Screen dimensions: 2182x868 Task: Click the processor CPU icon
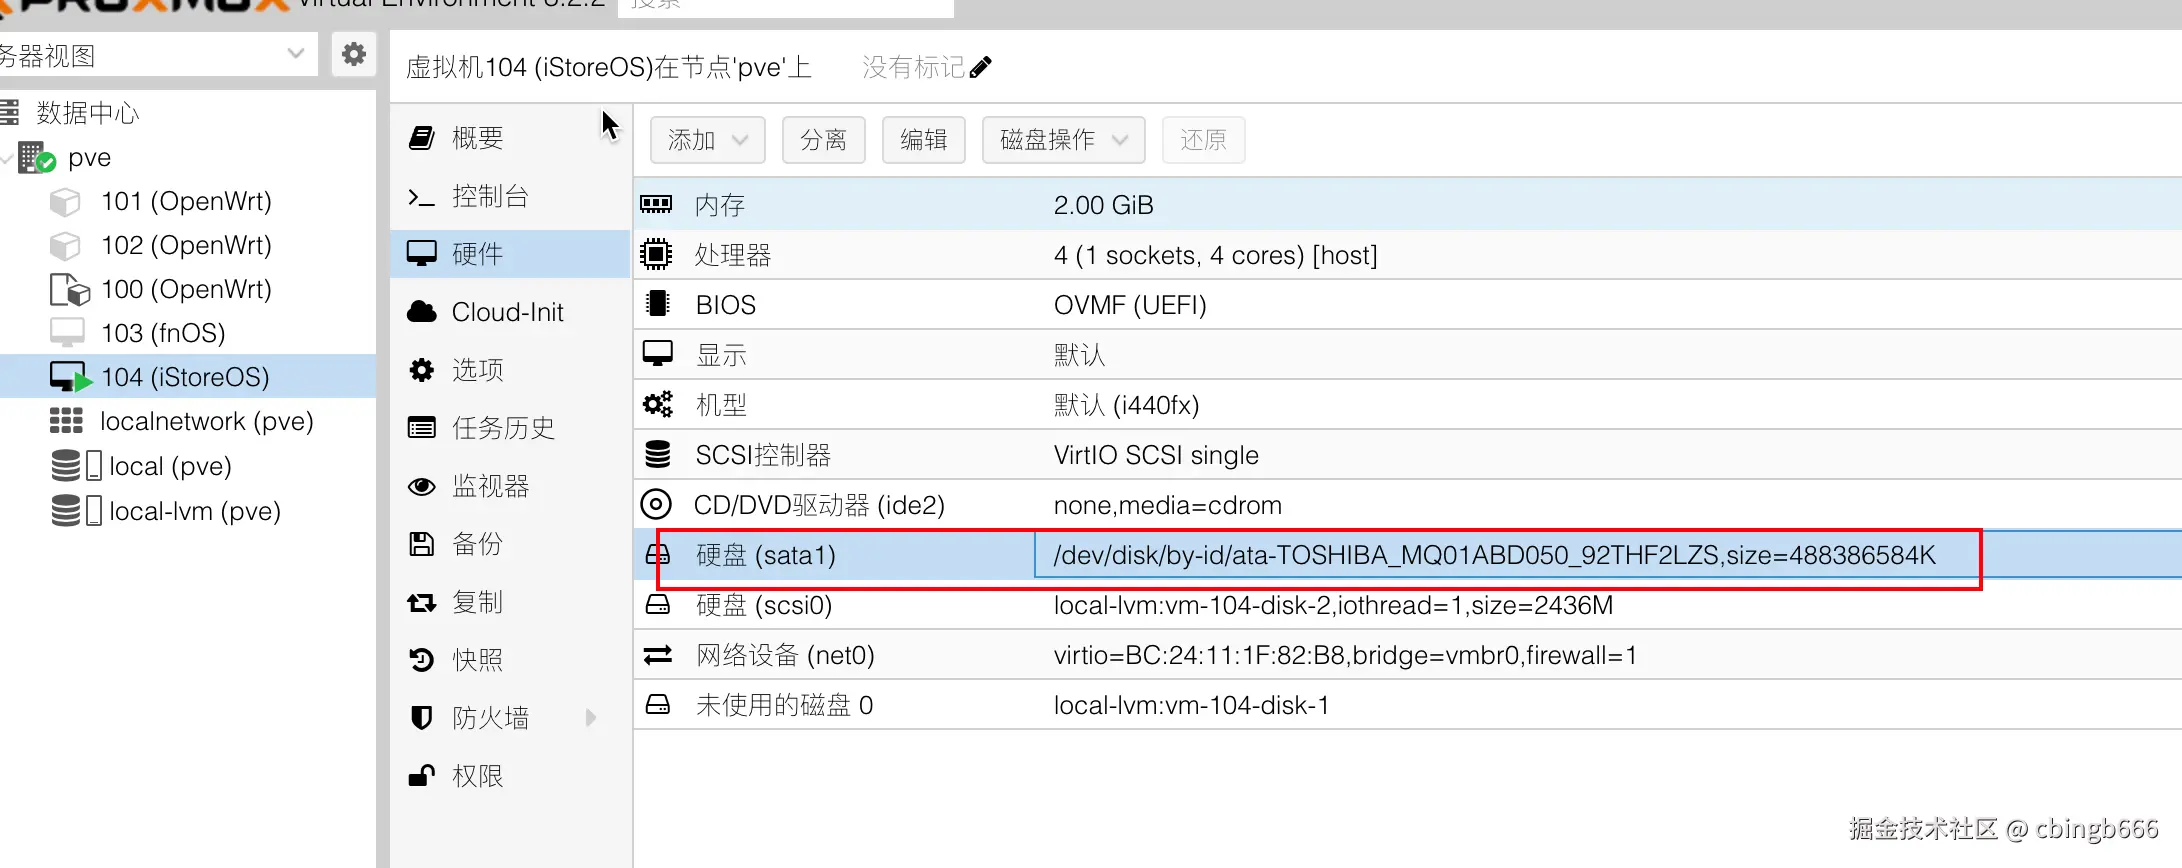(x=656, y=254)
